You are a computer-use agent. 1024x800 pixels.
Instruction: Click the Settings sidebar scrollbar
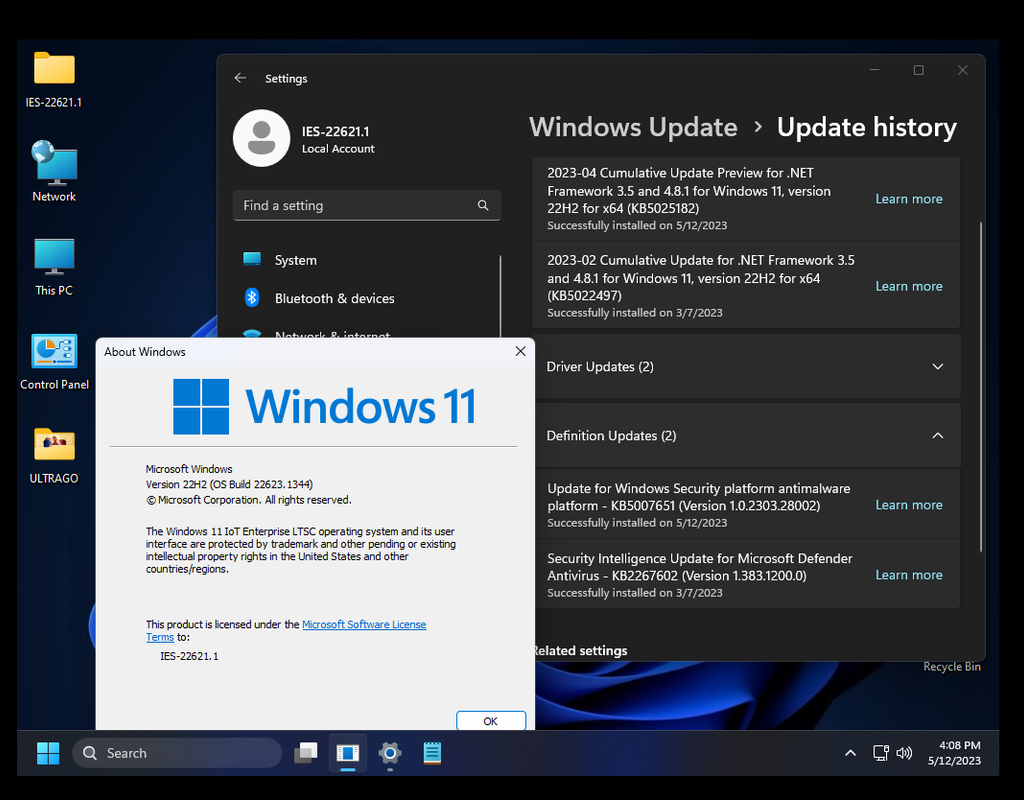click(500, 296)
